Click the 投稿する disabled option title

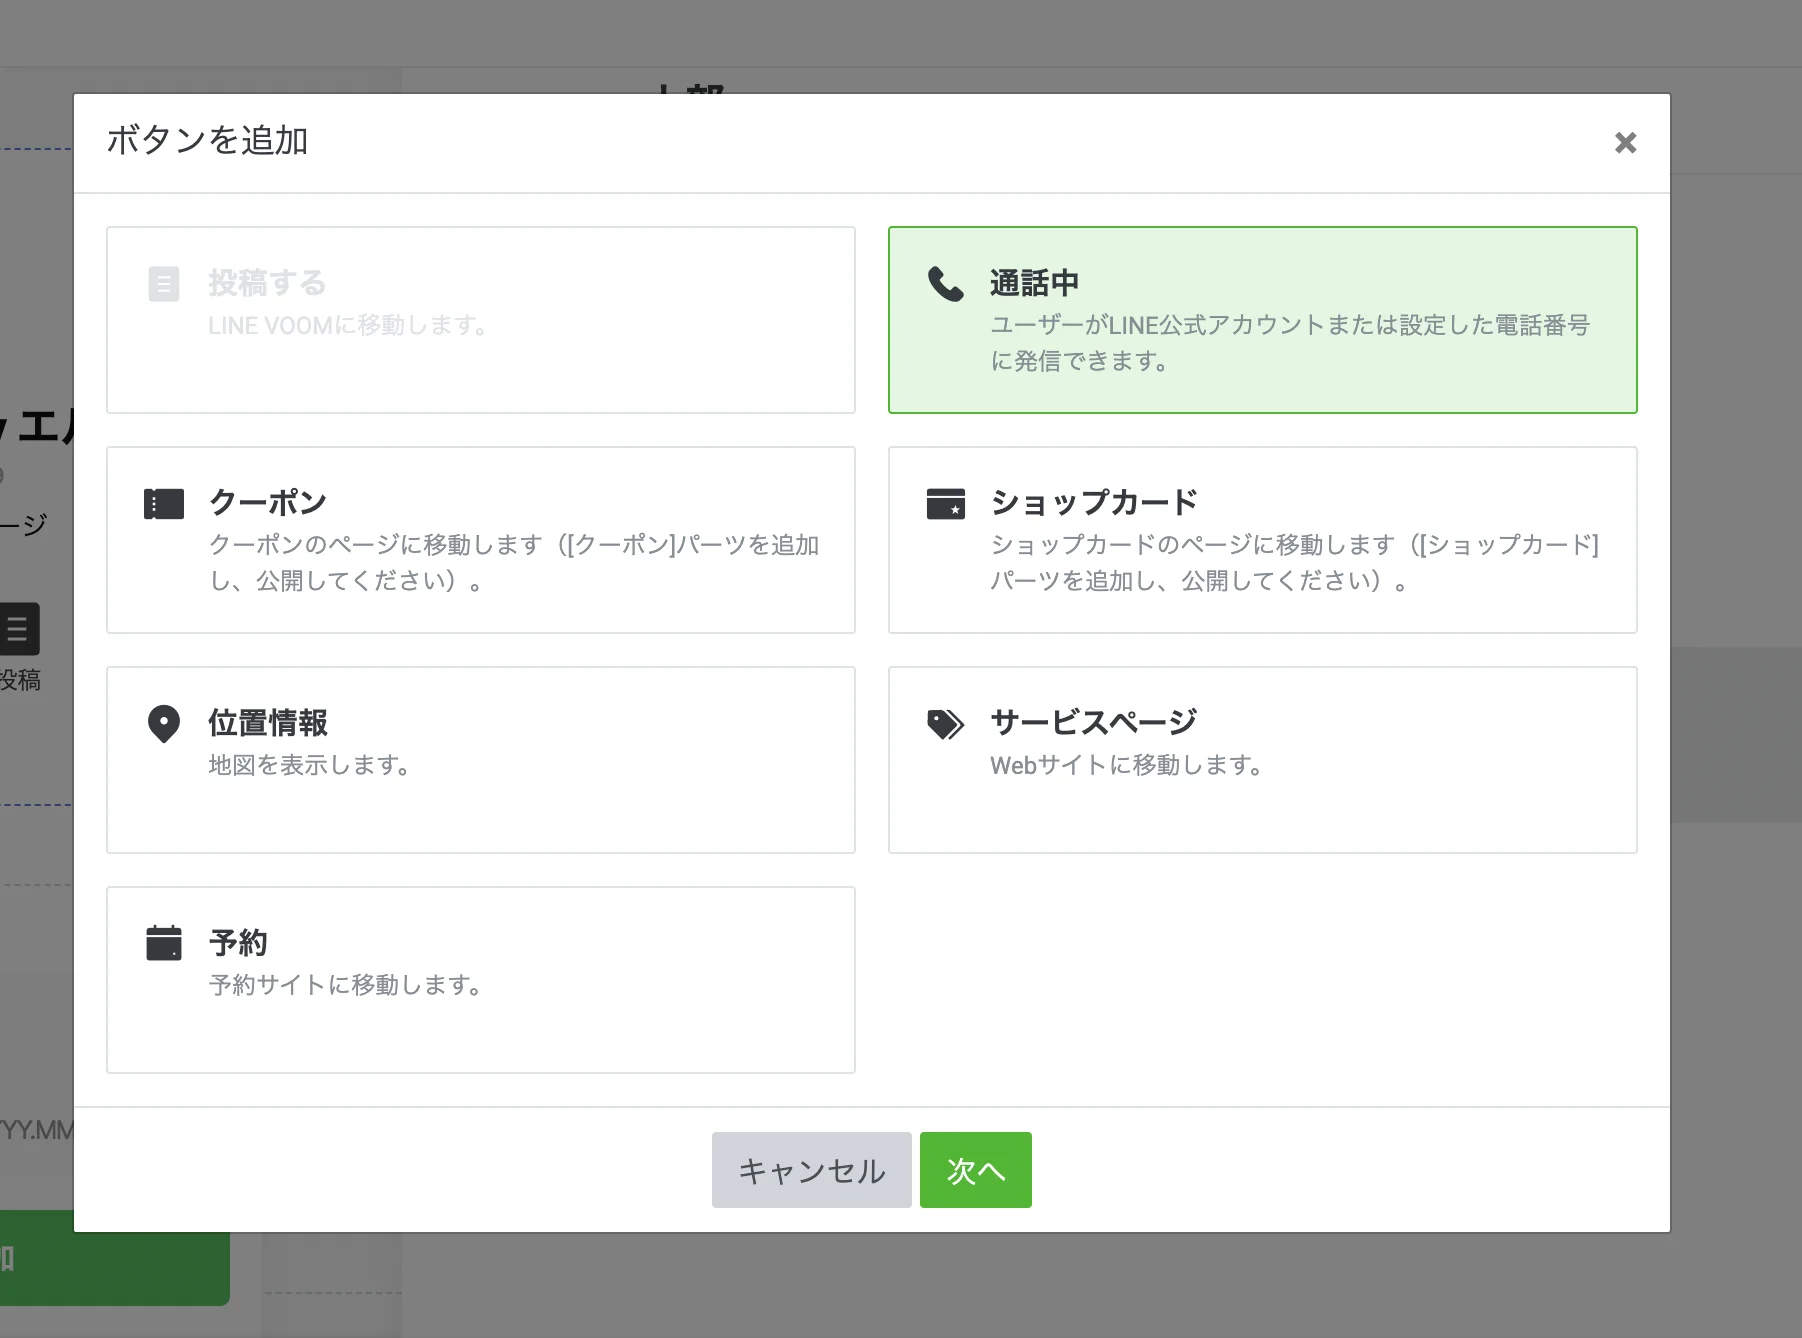coord(268,283)
